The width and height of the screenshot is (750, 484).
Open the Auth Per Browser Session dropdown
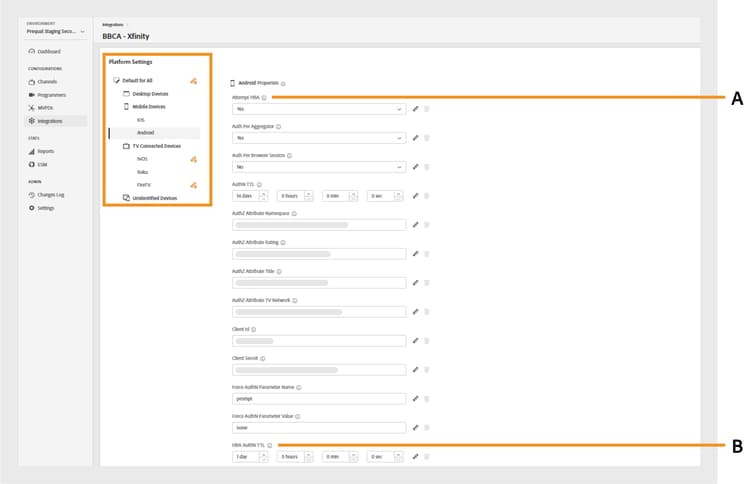pyautogui.click(x=319, y=167)
